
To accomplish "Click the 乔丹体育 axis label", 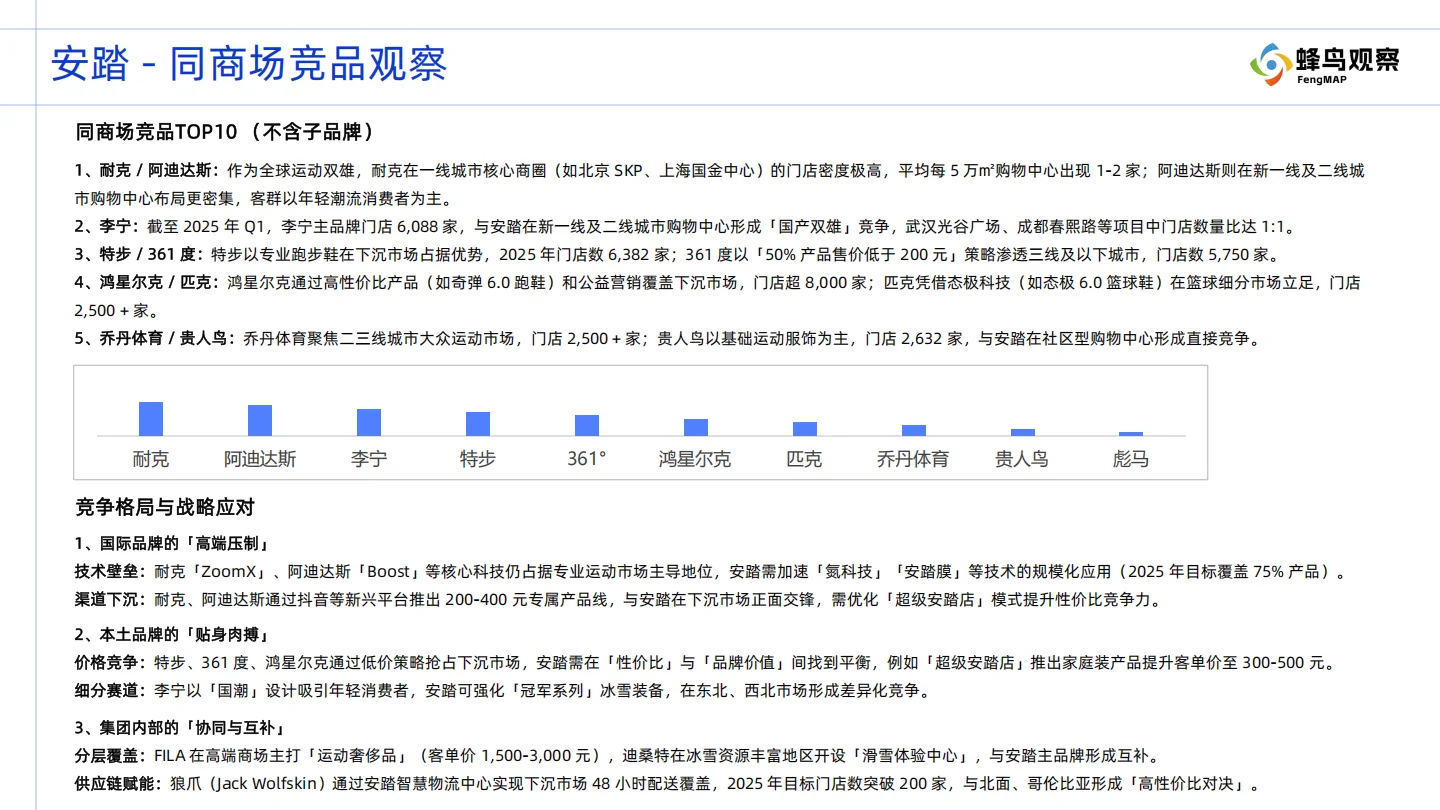I will tap(913, 460).
